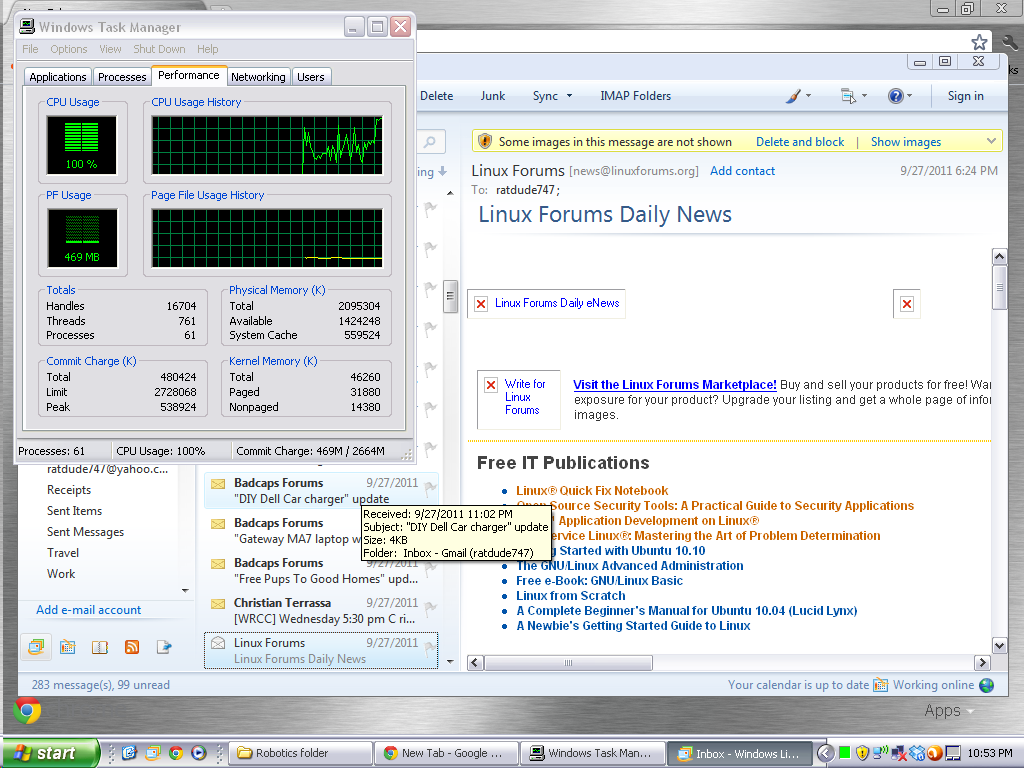Open the Newsgroups shortcut icon
1024x768 pixels.
(164, 647)
